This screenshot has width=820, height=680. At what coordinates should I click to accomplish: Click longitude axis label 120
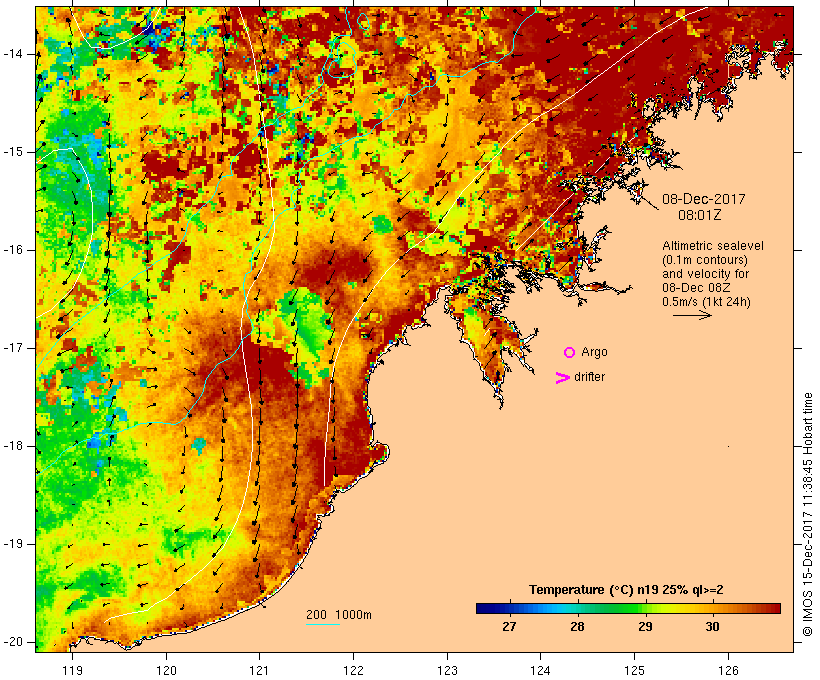pyautogui.click(x=166, y=671)
